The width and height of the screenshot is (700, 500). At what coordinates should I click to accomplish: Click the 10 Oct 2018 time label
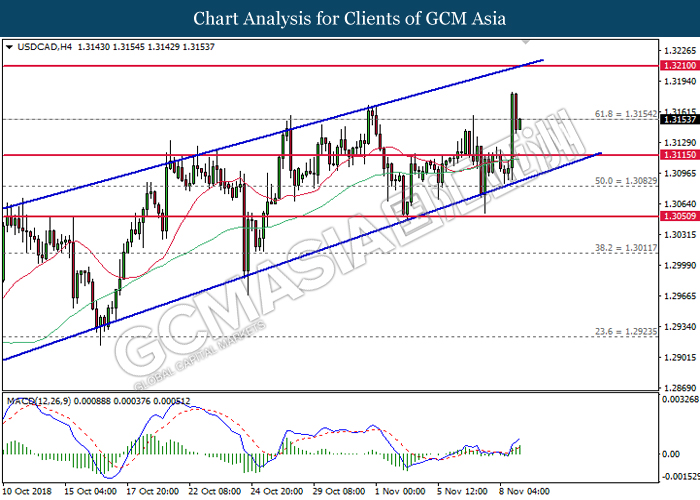pyautogui.click(x=27, y=492)
